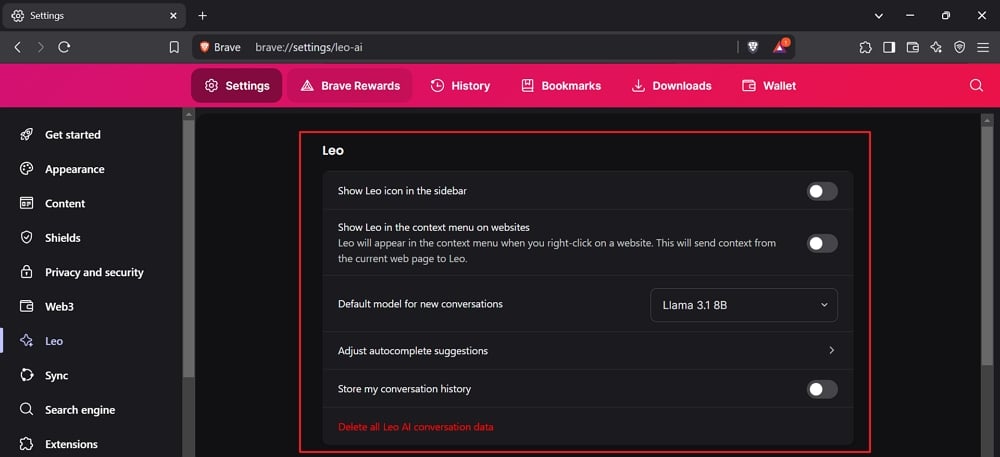Click Delete all Leo AI conversation data
This screenshot has height=457, width=1000.
415,427
